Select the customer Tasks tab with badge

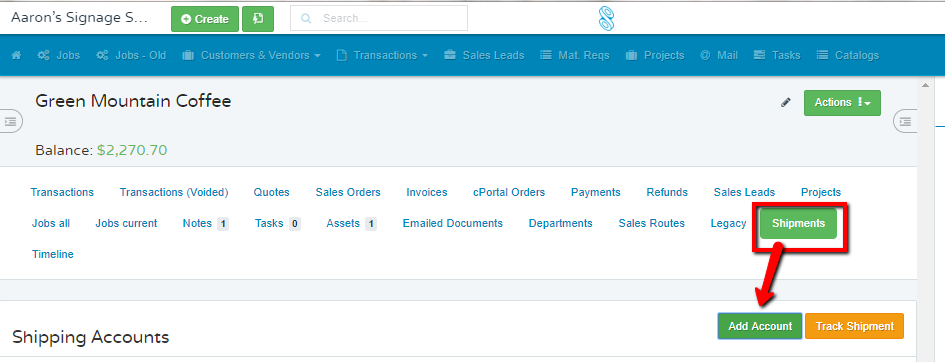[x=278, y=223]
